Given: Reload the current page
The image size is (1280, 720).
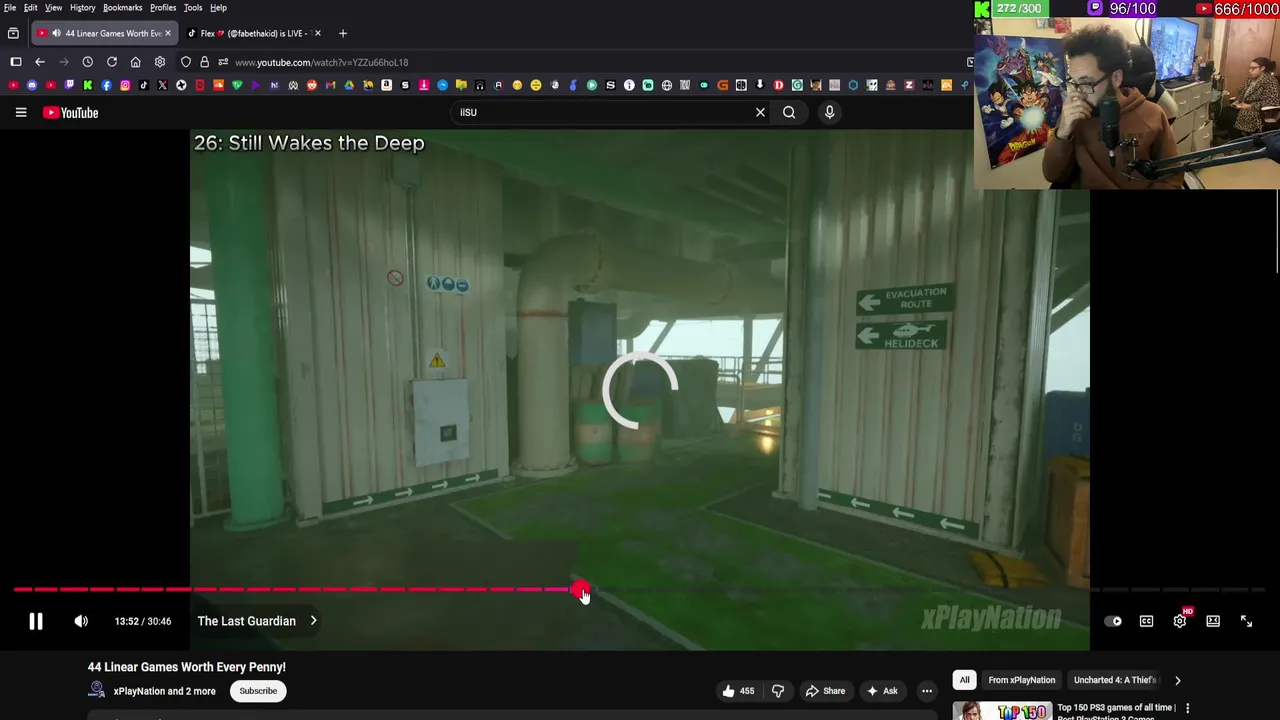Looking at the screenshot, I should 112,62.
